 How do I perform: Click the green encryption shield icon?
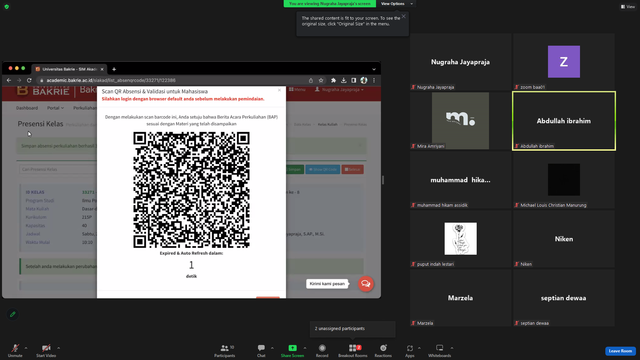tap(7, 7)
